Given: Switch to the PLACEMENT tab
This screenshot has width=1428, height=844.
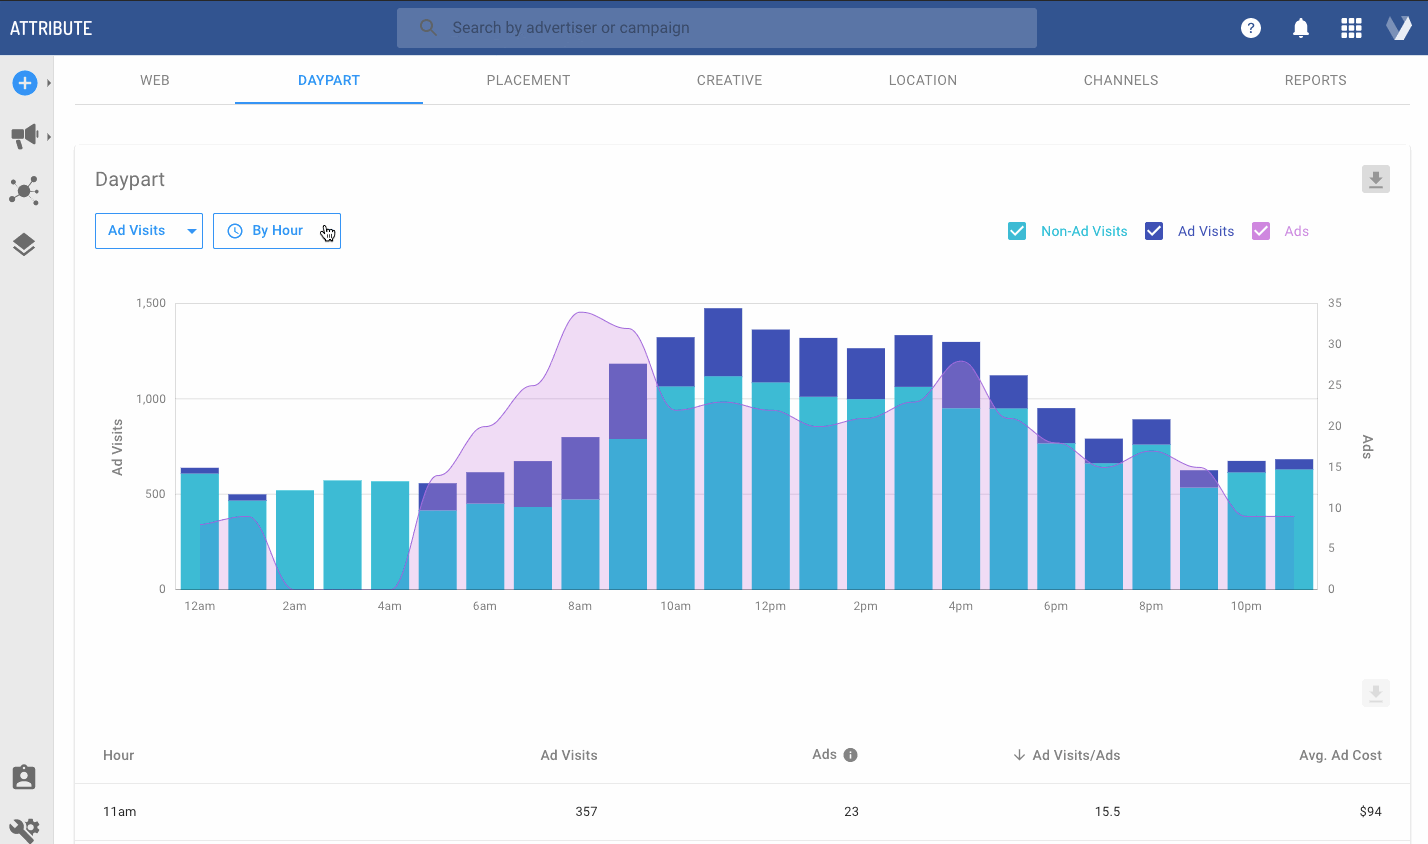Looking at the screenshot, I should coord(528,80).
